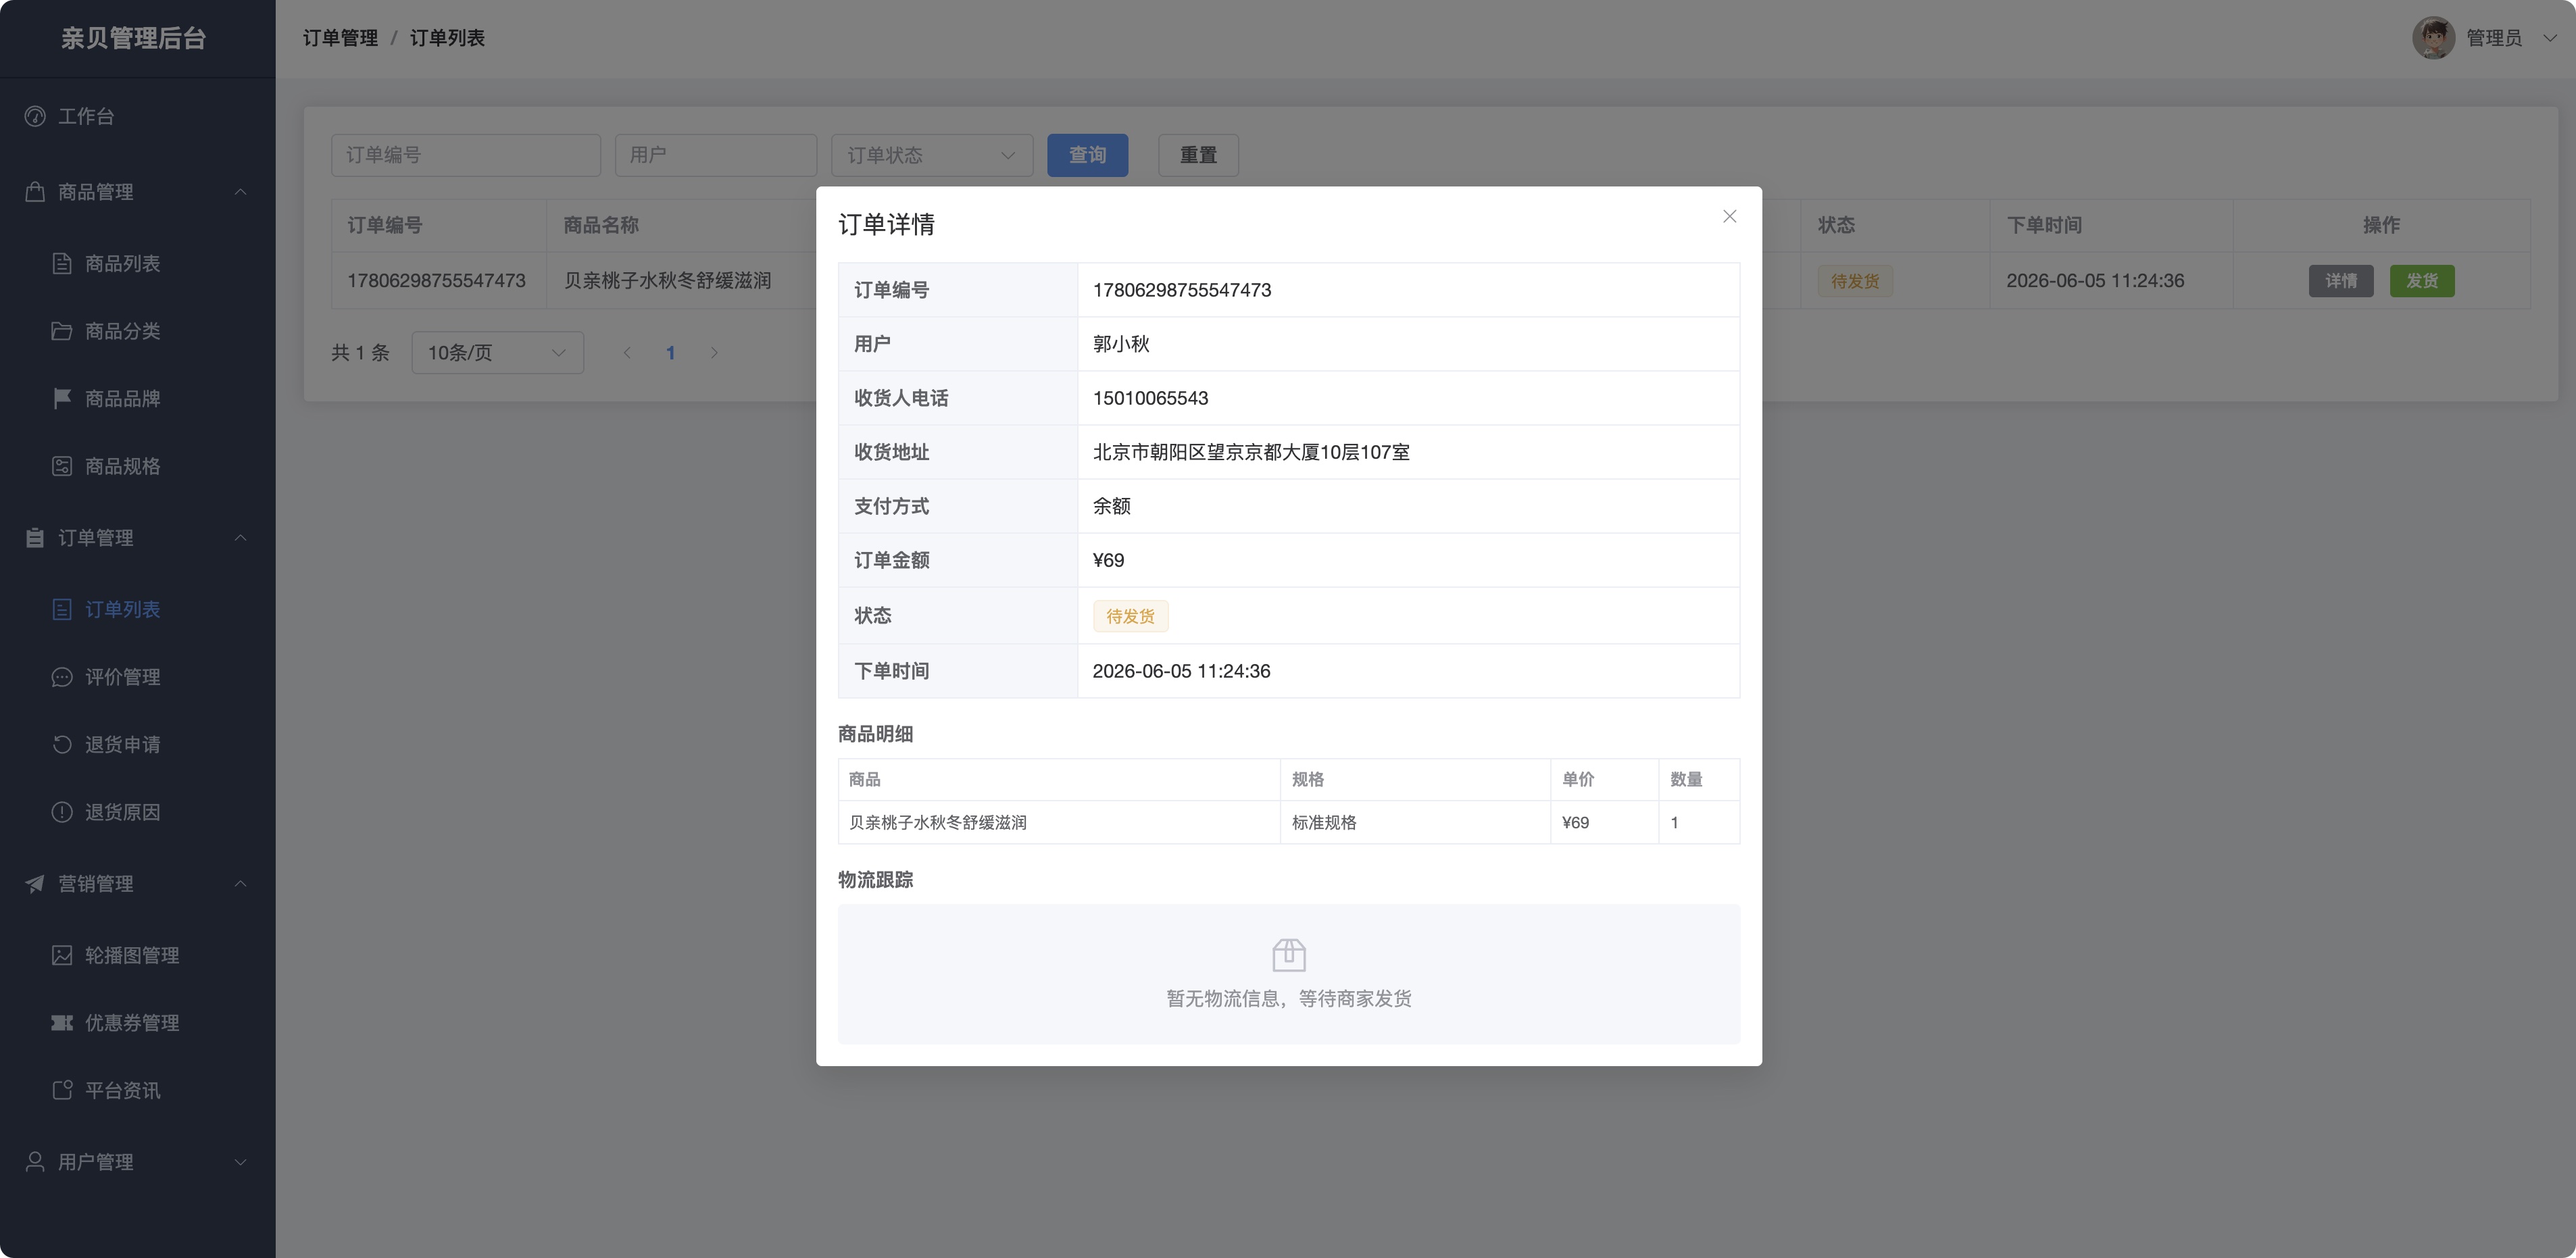Collapse the 商品管理 menu chevron
Screen dimensions: 2576x1258
[240, 191]
